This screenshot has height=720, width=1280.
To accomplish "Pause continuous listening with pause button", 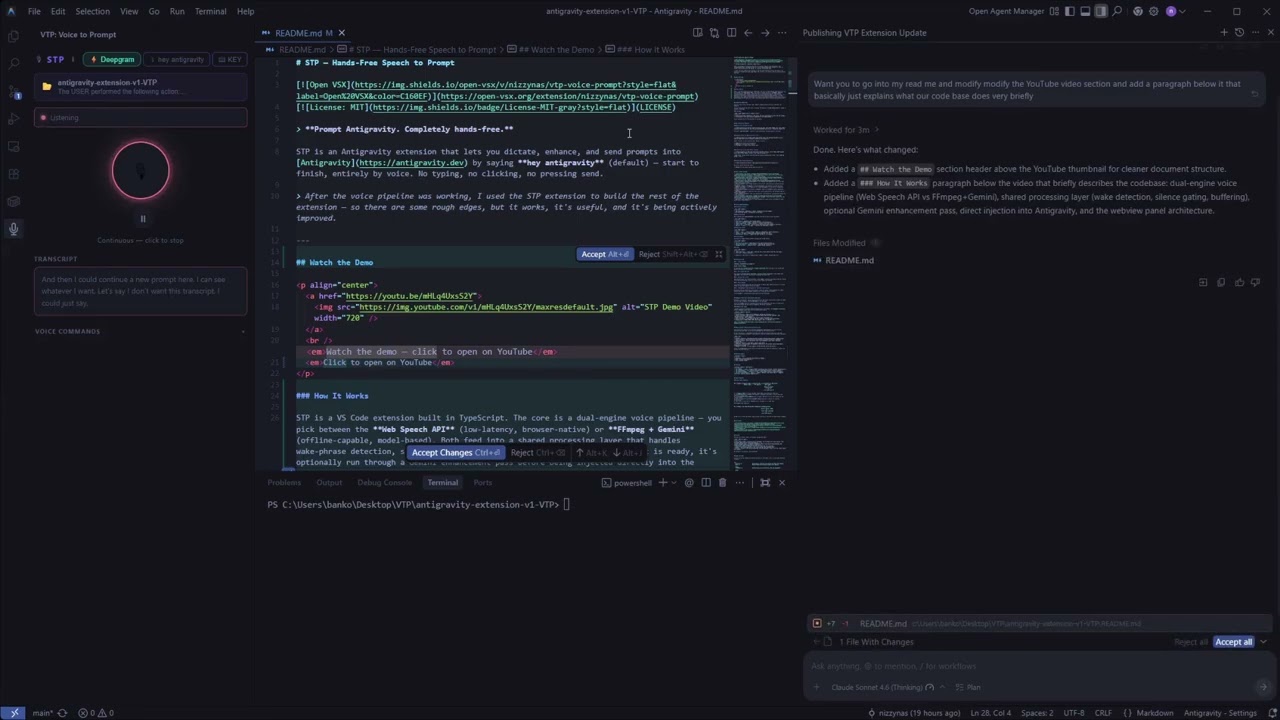I will [x=142, y=219].
